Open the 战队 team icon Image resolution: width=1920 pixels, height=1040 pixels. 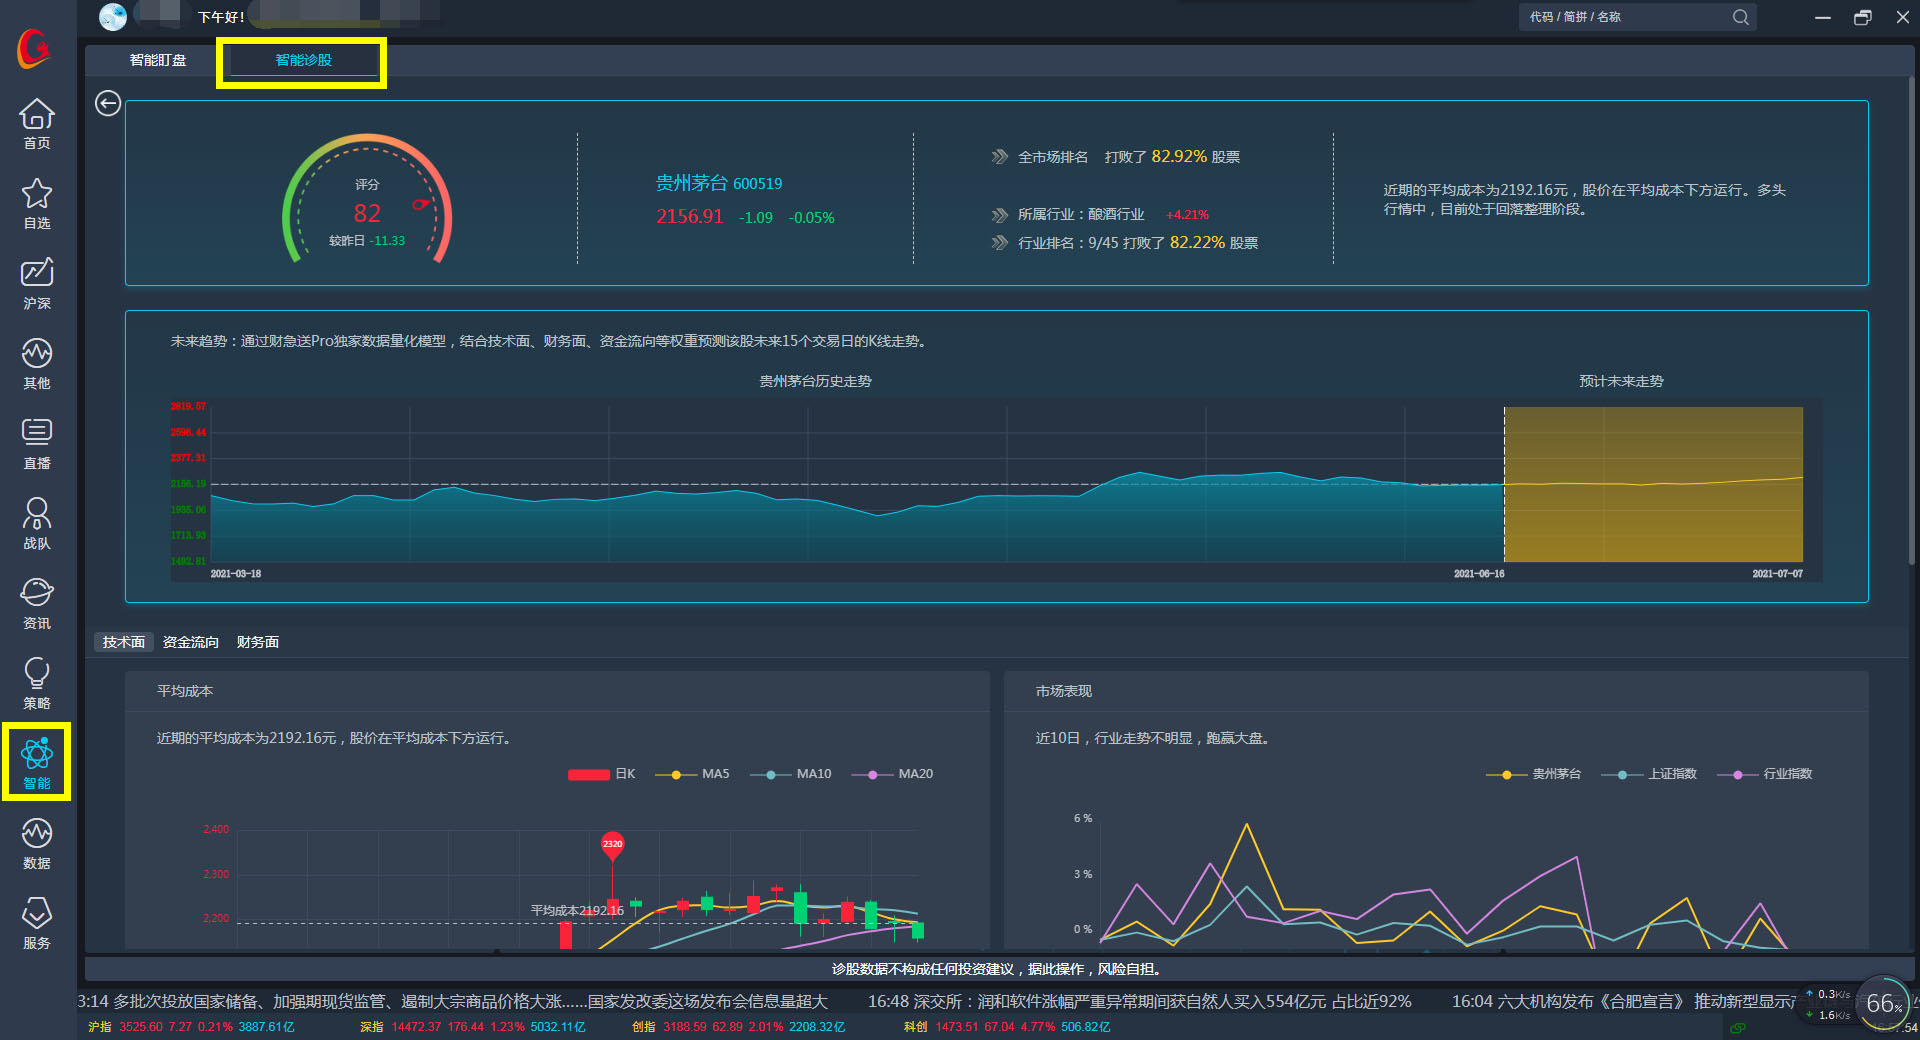point(37,523)
